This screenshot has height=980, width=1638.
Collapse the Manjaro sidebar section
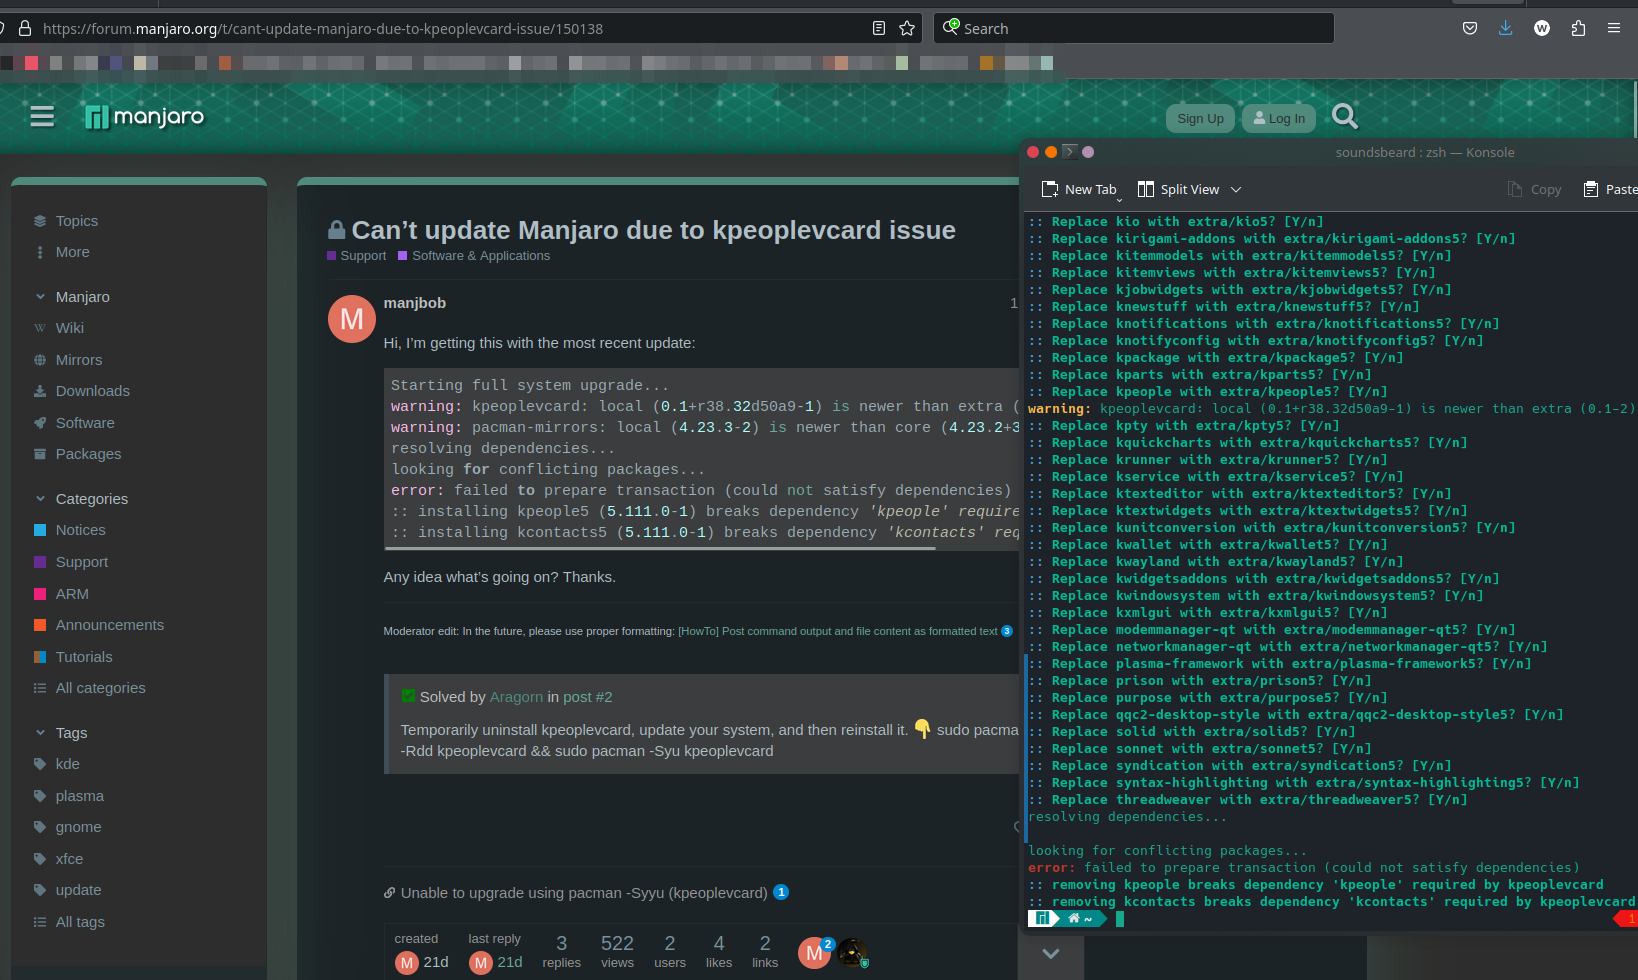click(x=40, y=297)
